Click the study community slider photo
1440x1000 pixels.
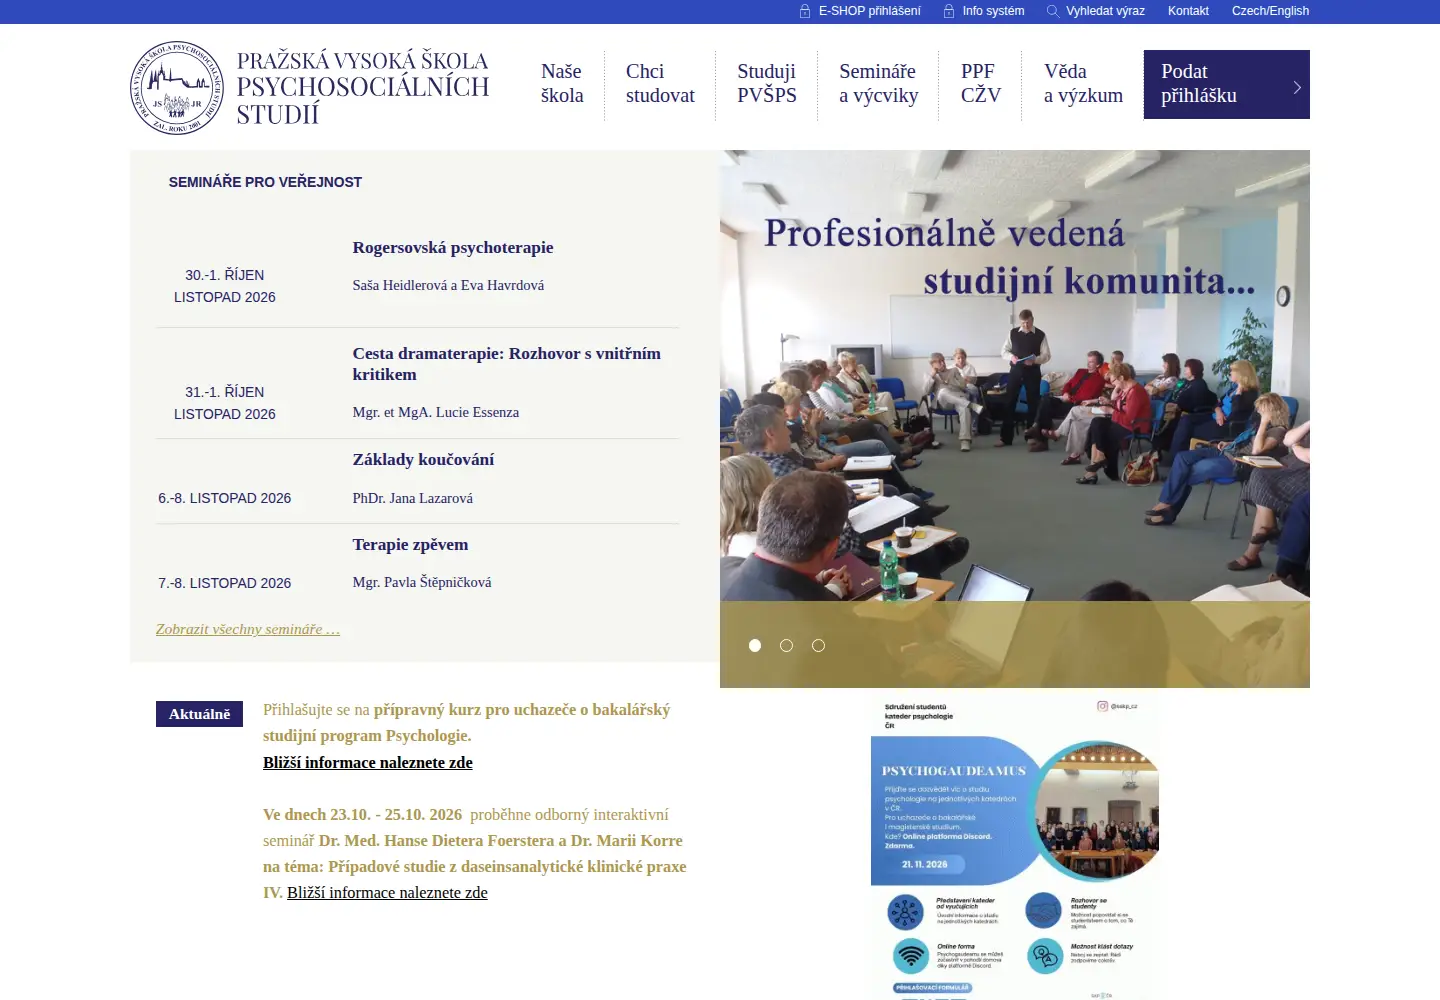[1015, 419]
